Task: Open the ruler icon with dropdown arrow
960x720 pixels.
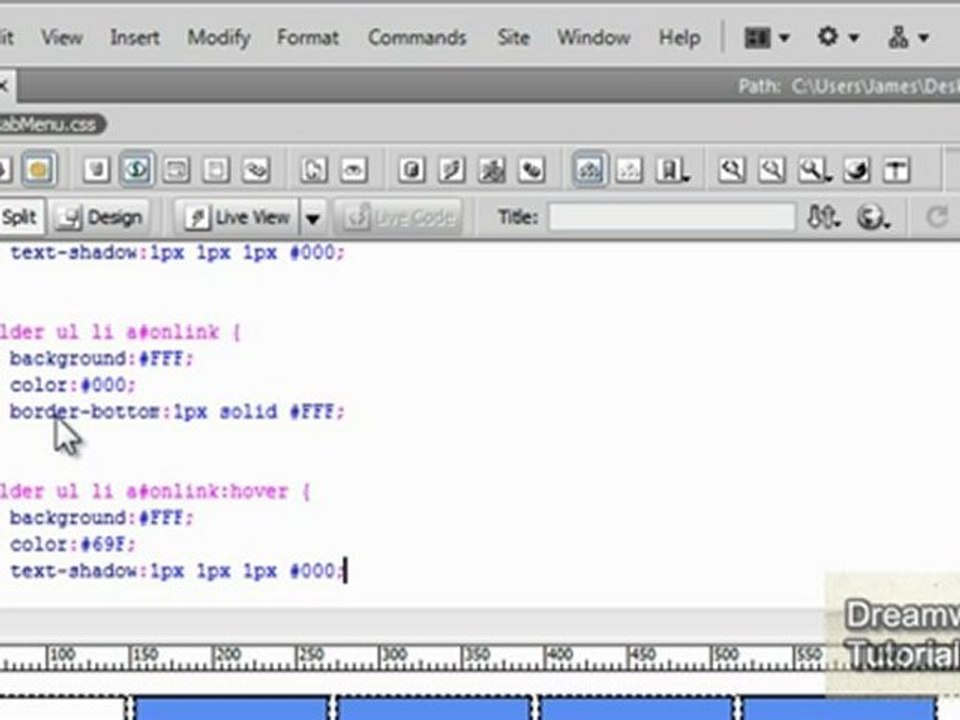Action: click(x=672, y=170)
